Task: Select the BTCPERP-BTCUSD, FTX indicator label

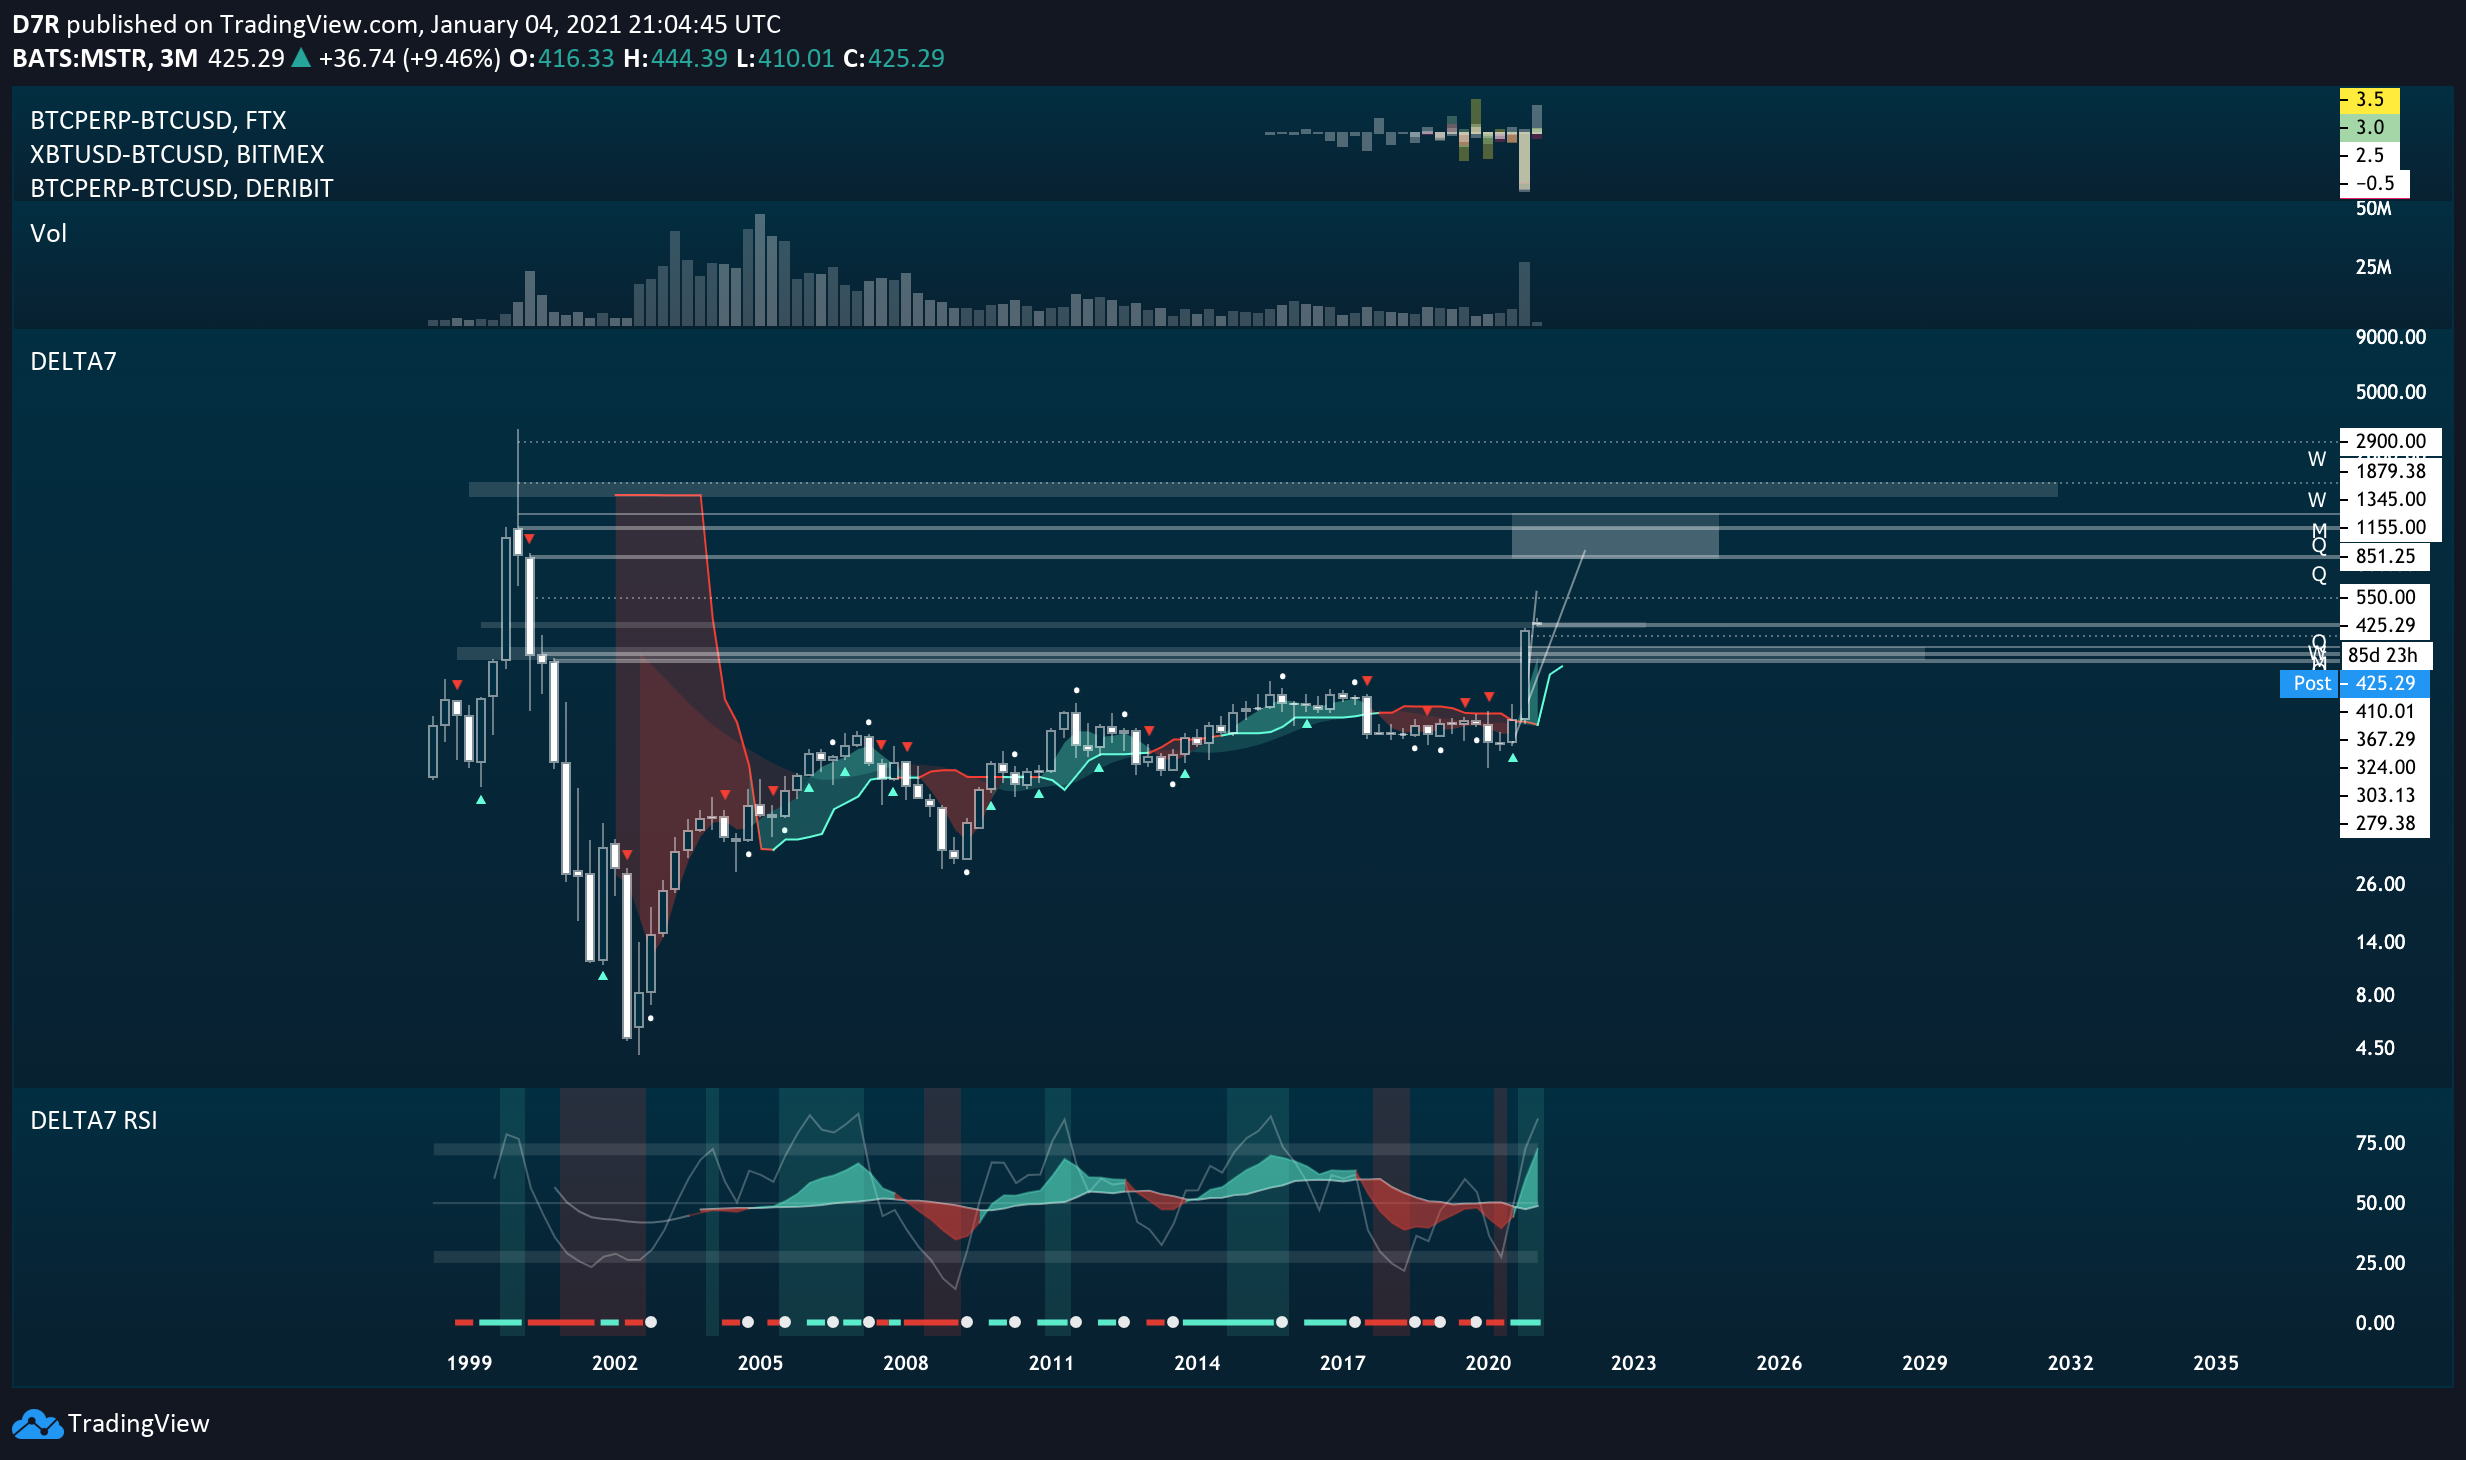Action: [158, 120]
